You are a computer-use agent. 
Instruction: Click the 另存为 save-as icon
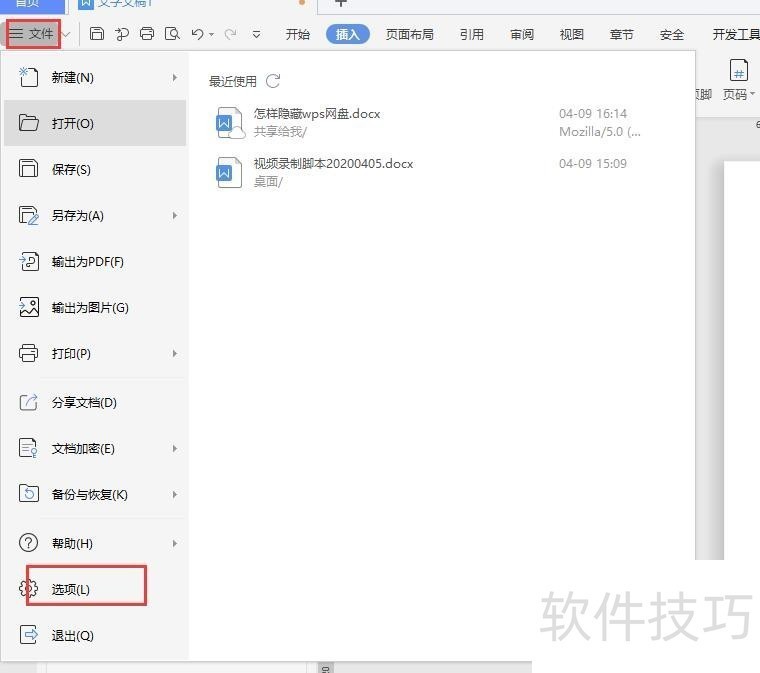coord(29,215)
